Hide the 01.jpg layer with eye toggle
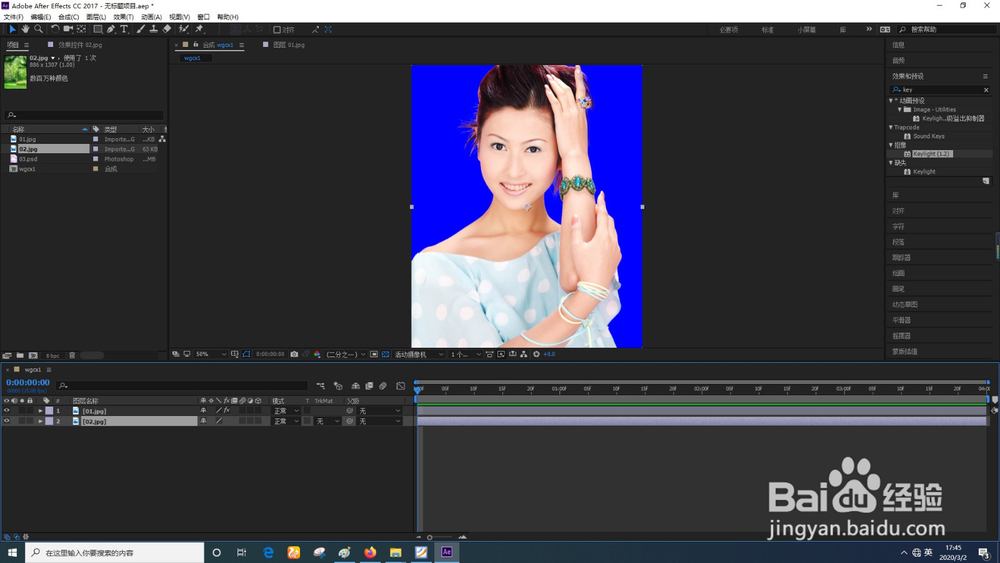 coord(7,411)
